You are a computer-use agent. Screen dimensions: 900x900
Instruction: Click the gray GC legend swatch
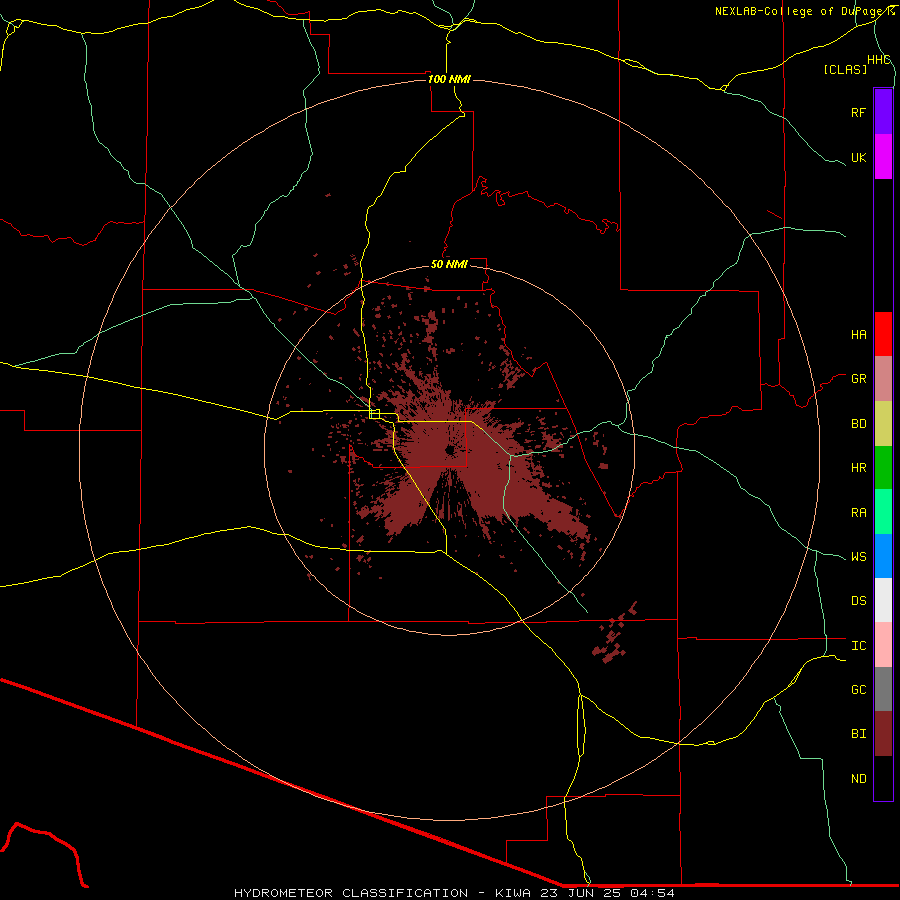click(883, 689)
